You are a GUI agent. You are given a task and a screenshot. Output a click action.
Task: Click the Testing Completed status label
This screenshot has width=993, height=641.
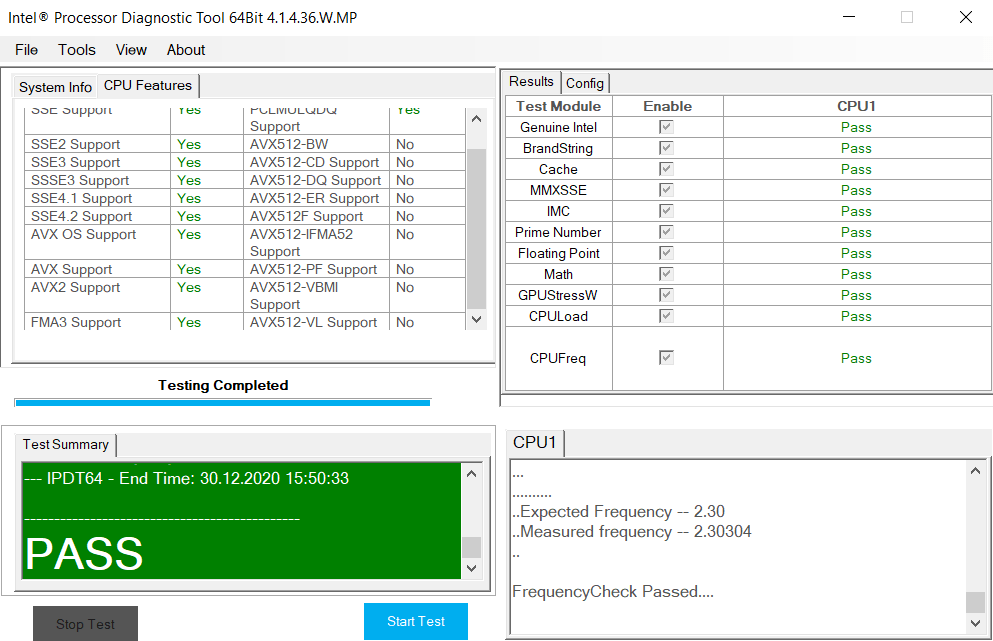pyautogui.click(x=223, y=385)
